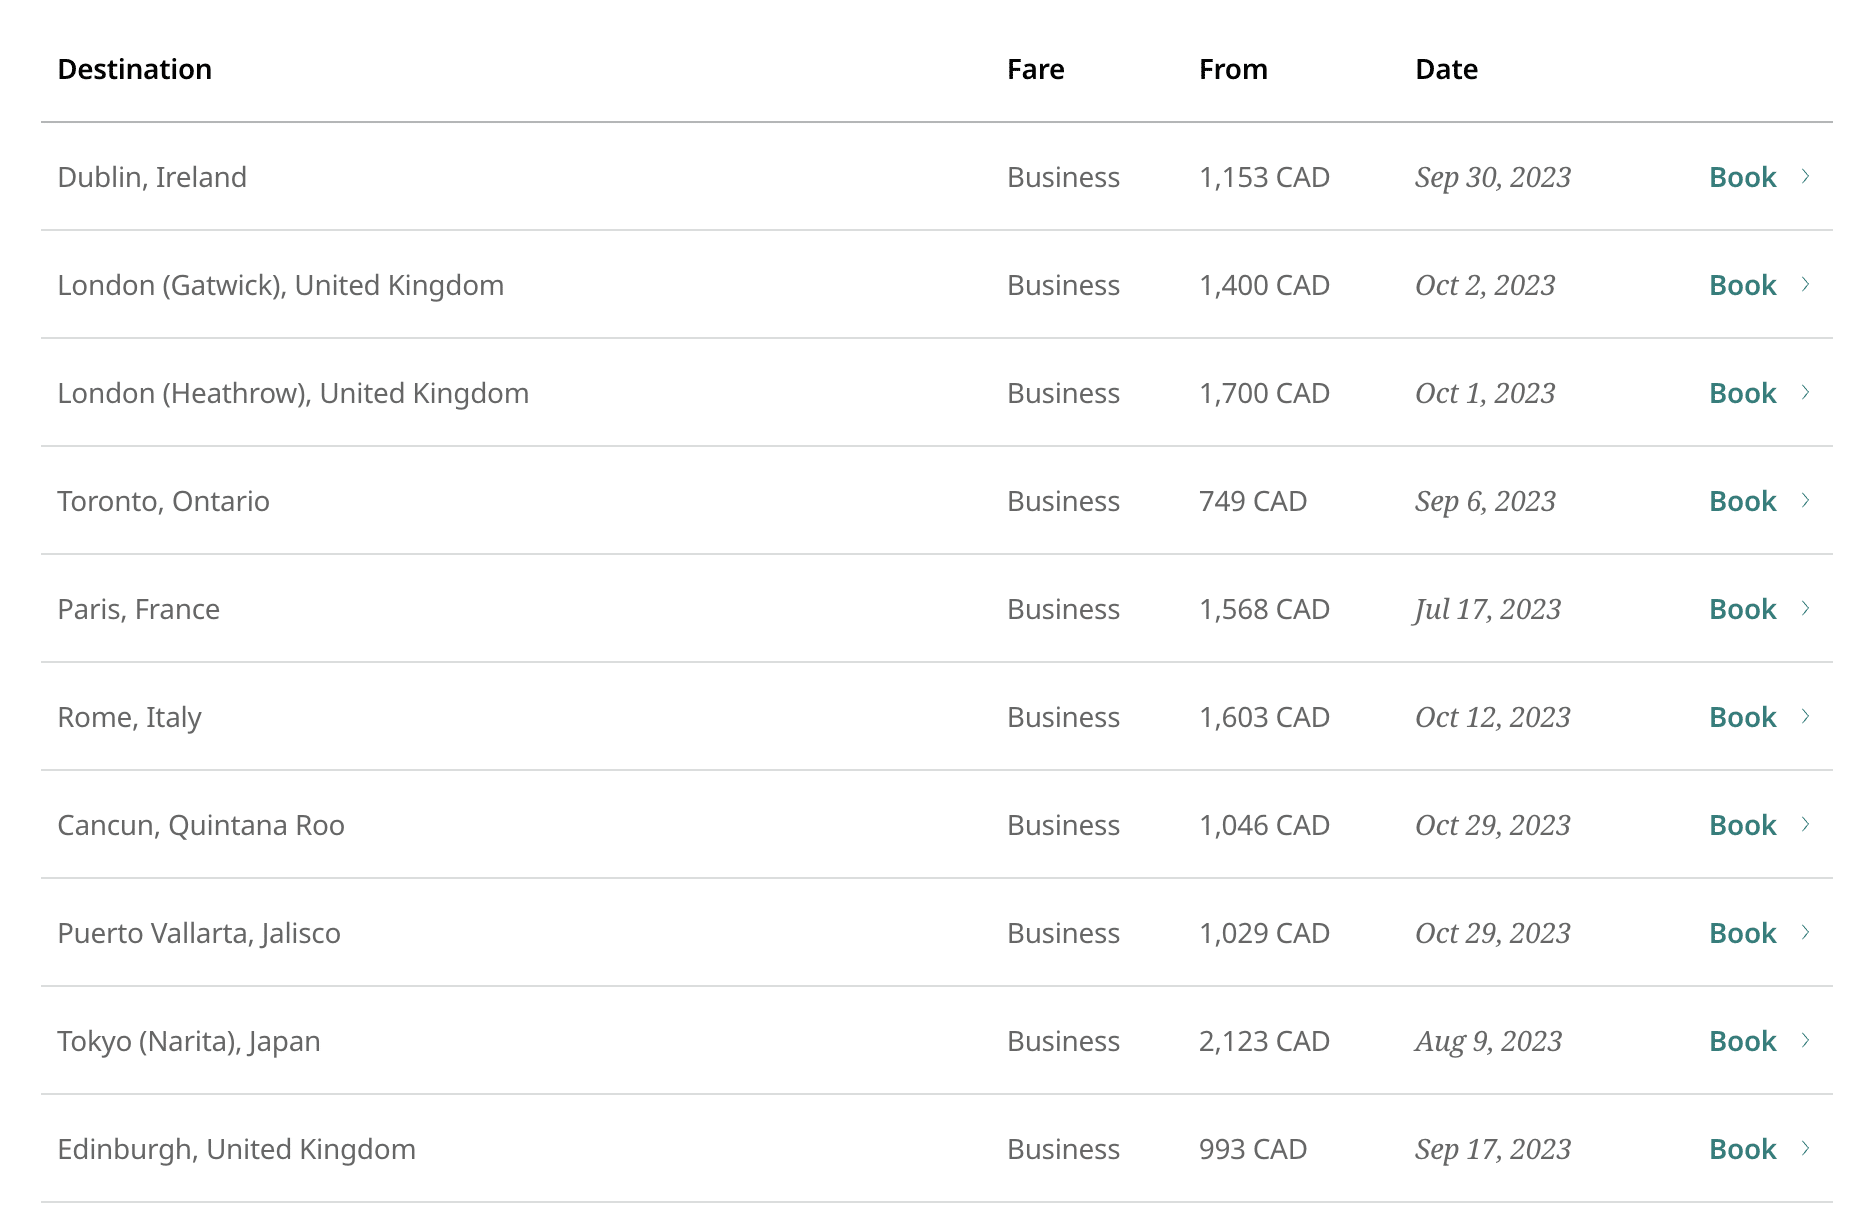The image size is (1866, 1214).
Task: Select the Book link for Tokyo (Narita)
Action: pyautogui.click(x=1742, y=1041)
